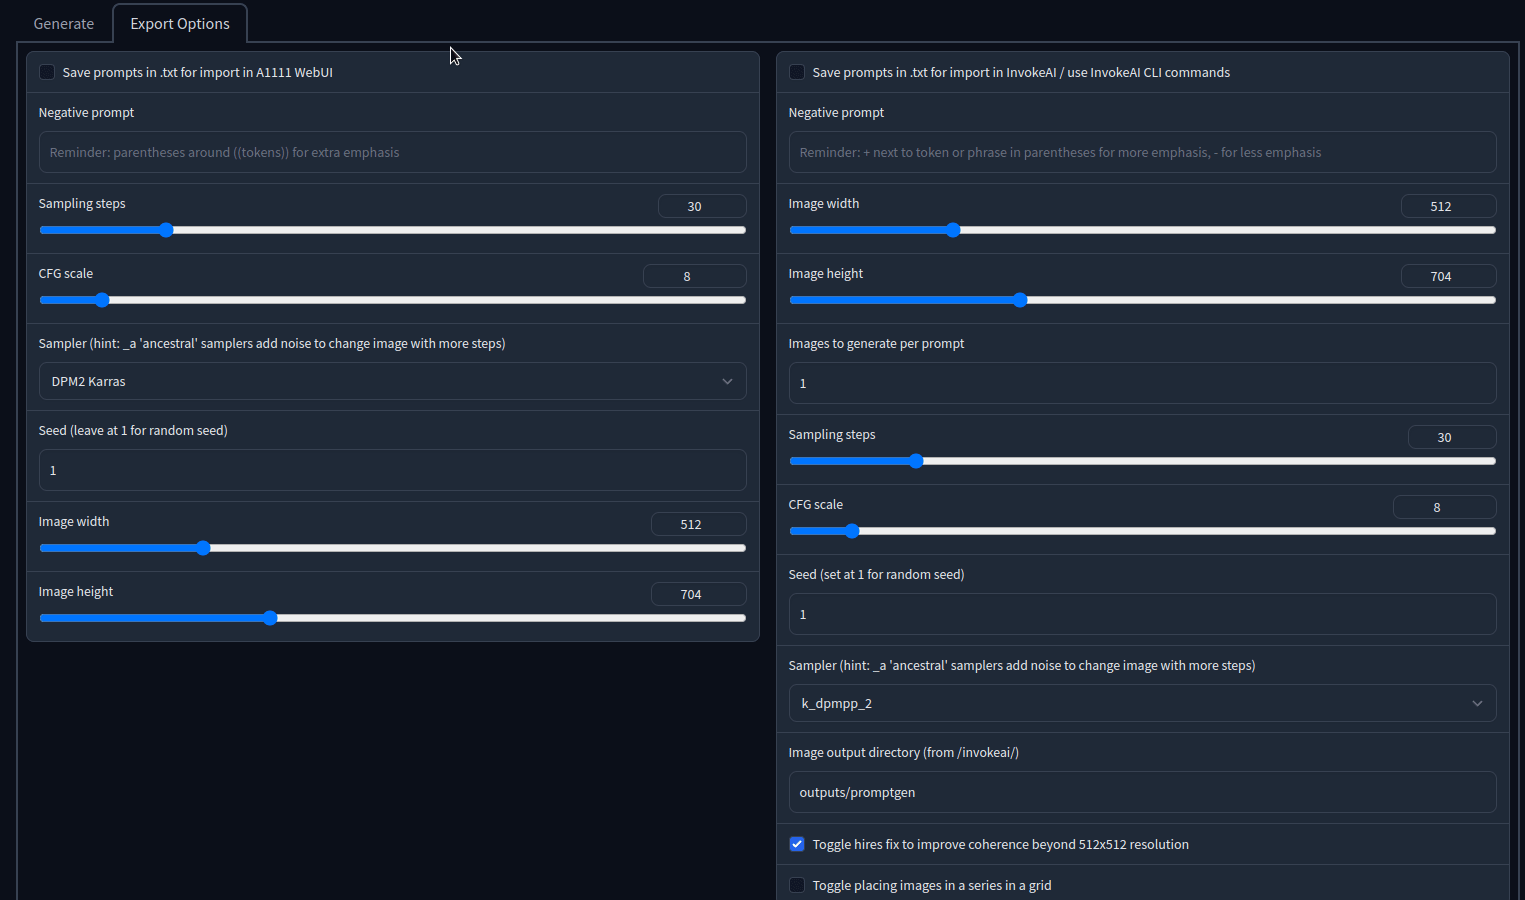Click the InvokeAI negative prompt field
Viewport: 1525px width, 900px height.
point(1142,152)
